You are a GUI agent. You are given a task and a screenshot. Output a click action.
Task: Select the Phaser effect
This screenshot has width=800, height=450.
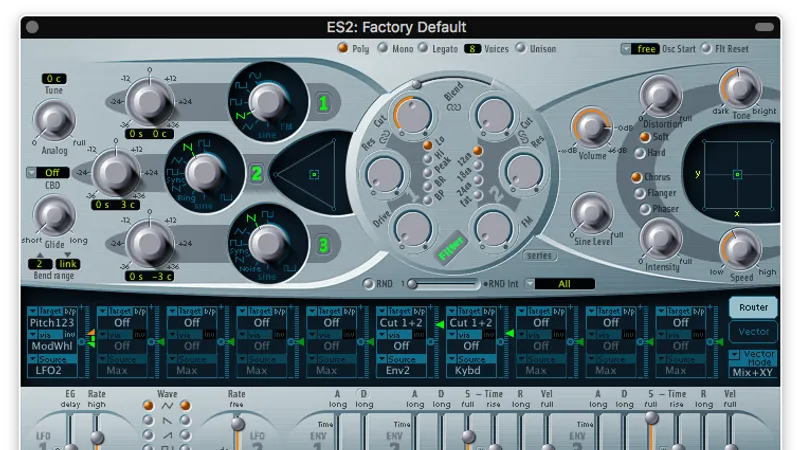[645, 209]
